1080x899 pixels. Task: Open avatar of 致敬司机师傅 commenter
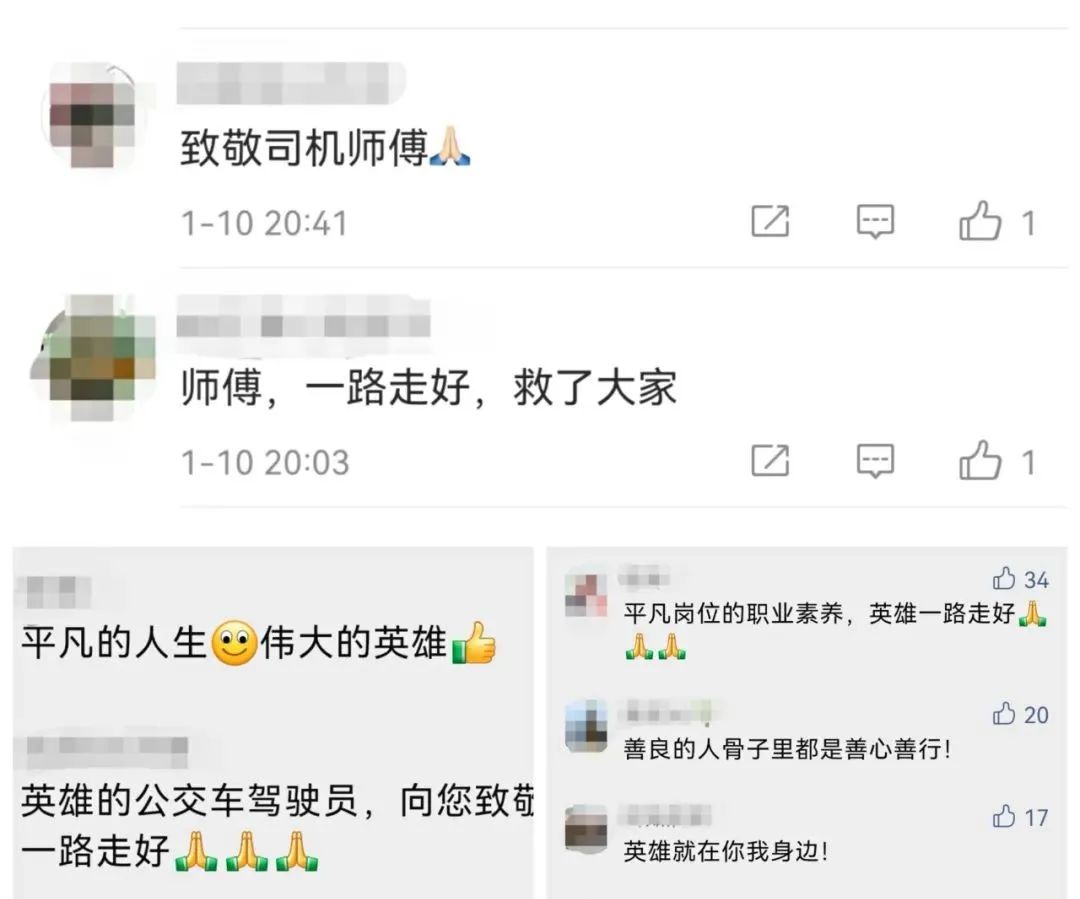pos(93,116)
